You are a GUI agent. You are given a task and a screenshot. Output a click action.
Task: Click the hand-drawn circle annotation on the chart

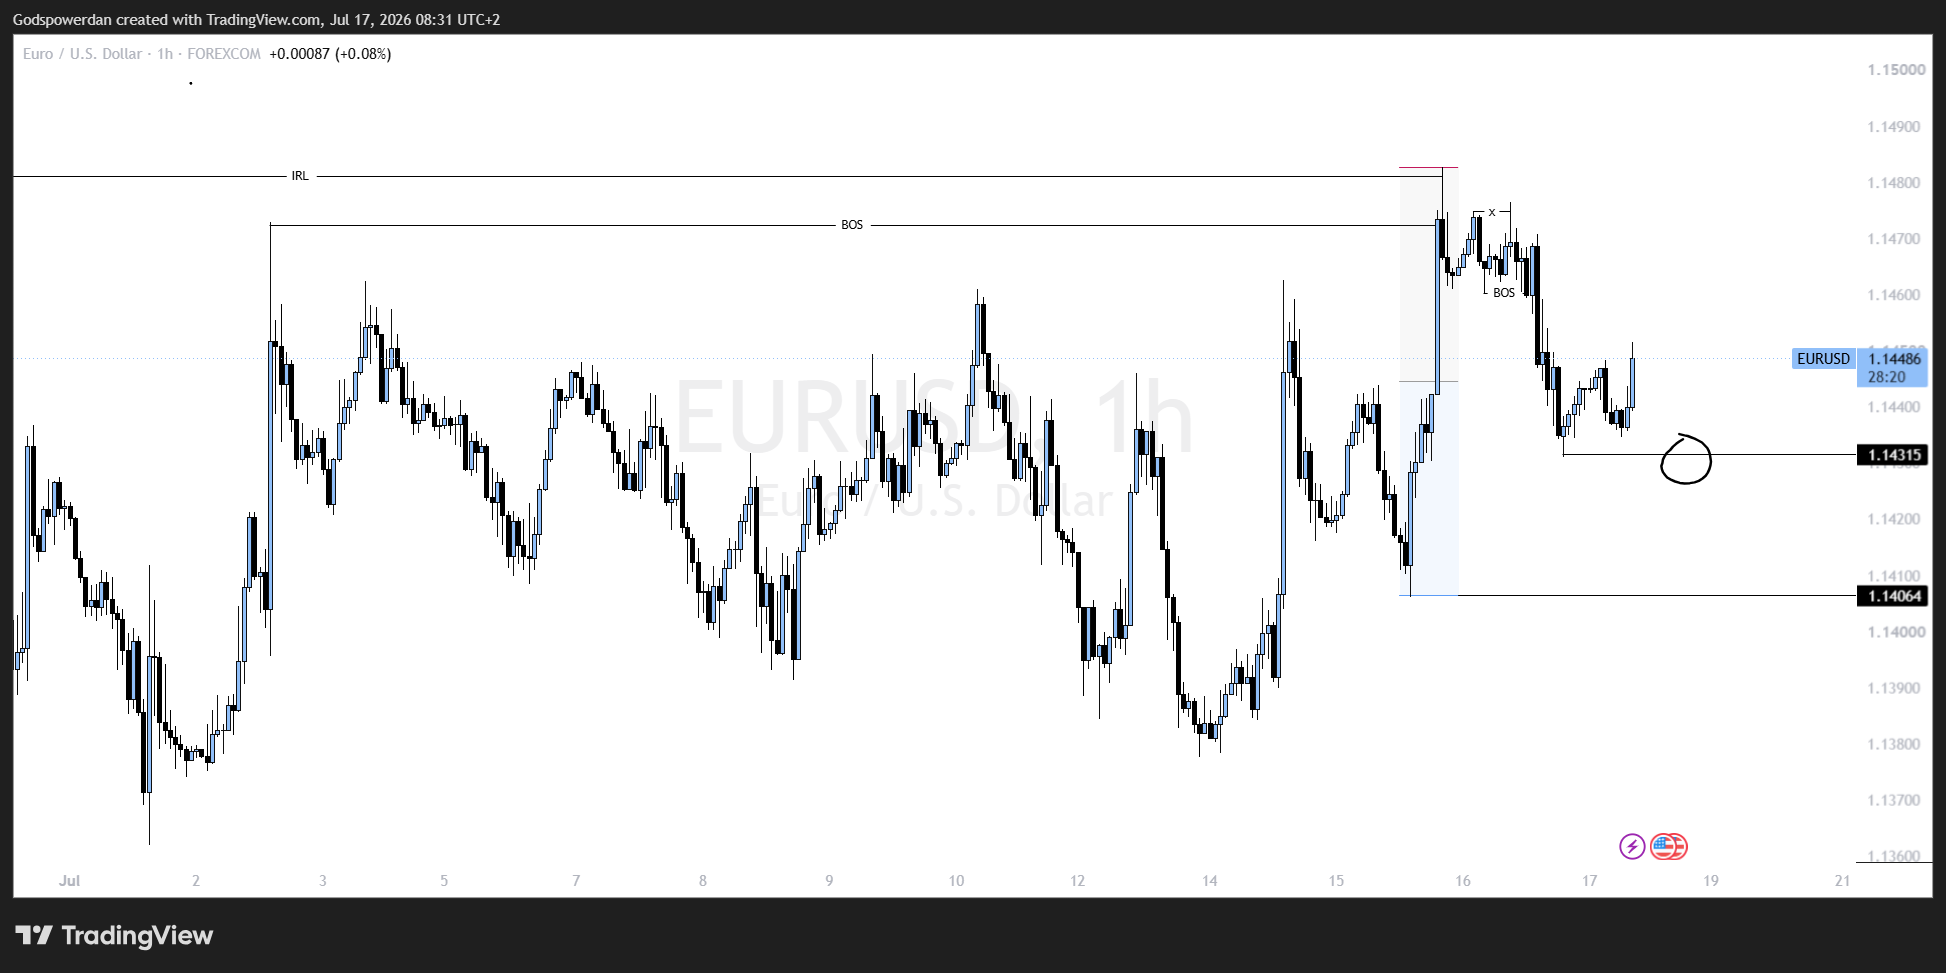pos(1686,460)
